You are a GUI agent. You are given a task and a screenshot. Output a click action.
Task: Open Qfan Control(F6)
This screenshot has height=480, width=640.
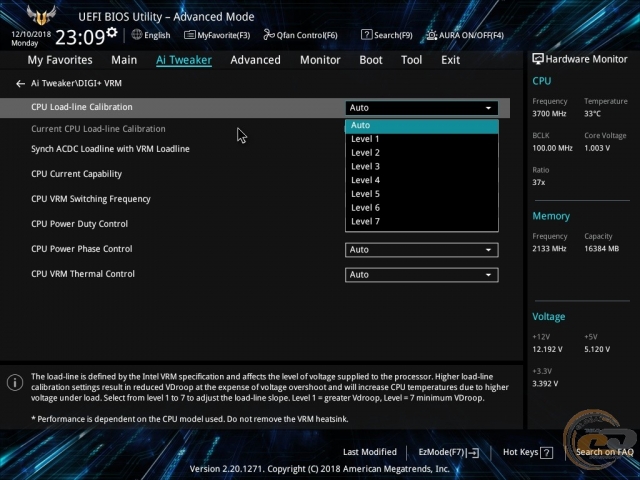300,35
